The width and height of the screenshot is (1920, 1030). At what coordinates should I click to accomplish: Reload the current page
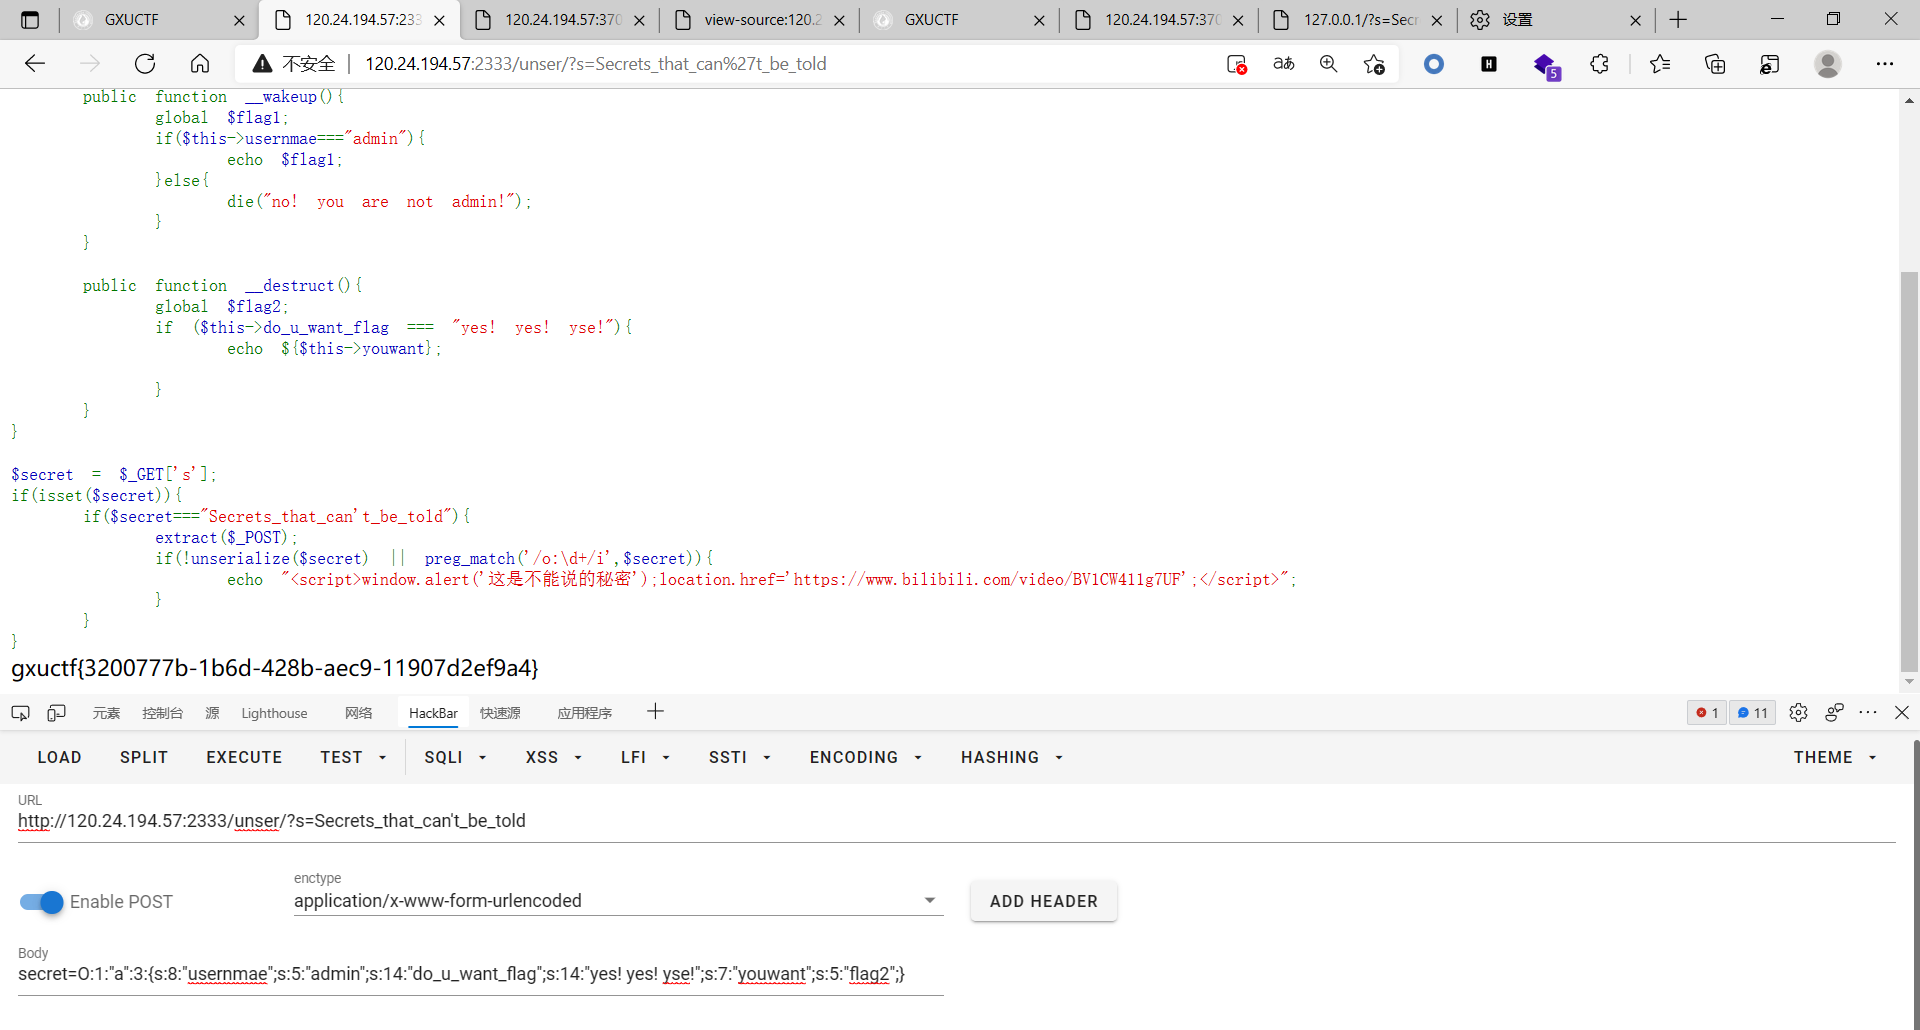[x=145, y=64]
